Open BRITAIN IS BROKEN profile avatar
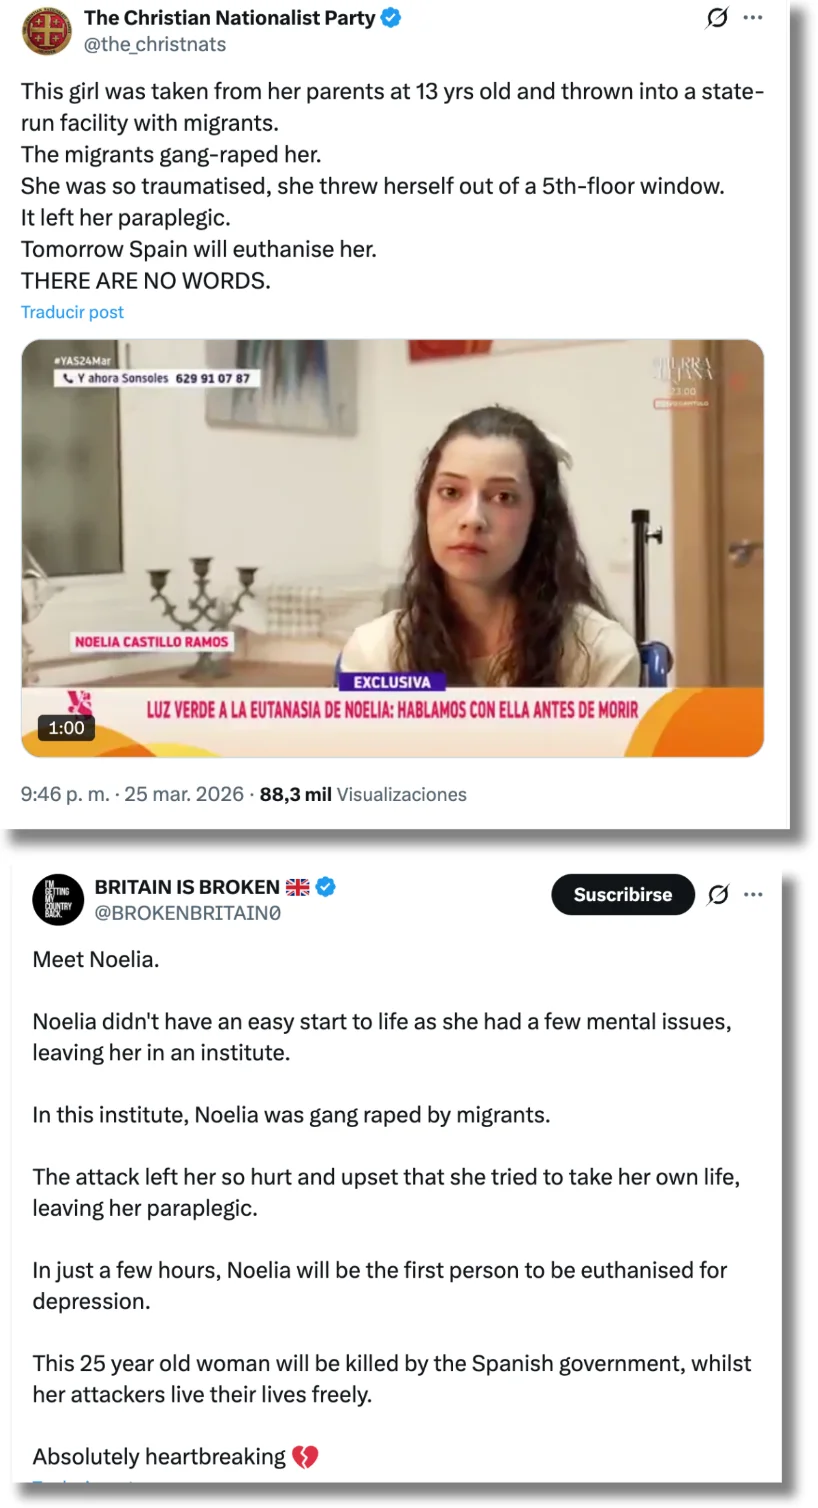The width and height of the screenshot is (818, 1508). [58, 899]
